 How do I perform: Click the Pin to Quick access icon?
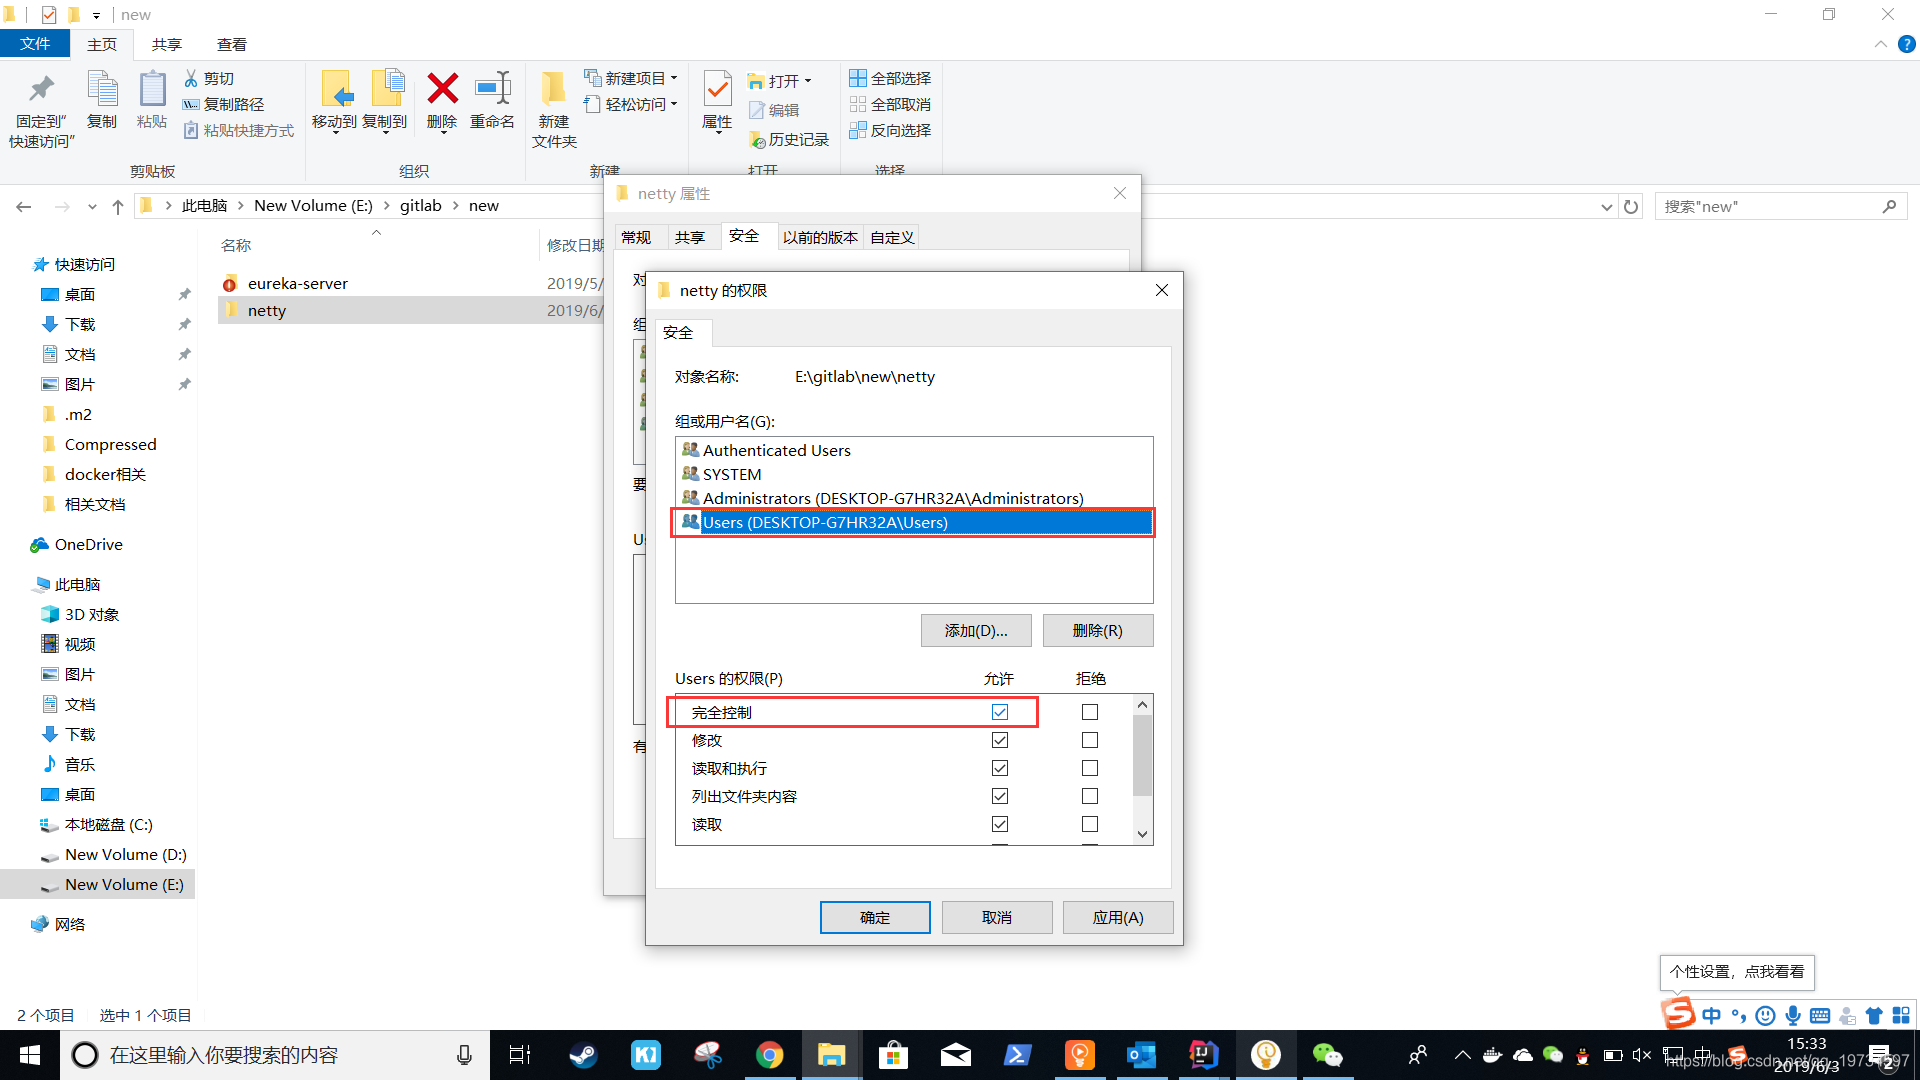(41, 90)
